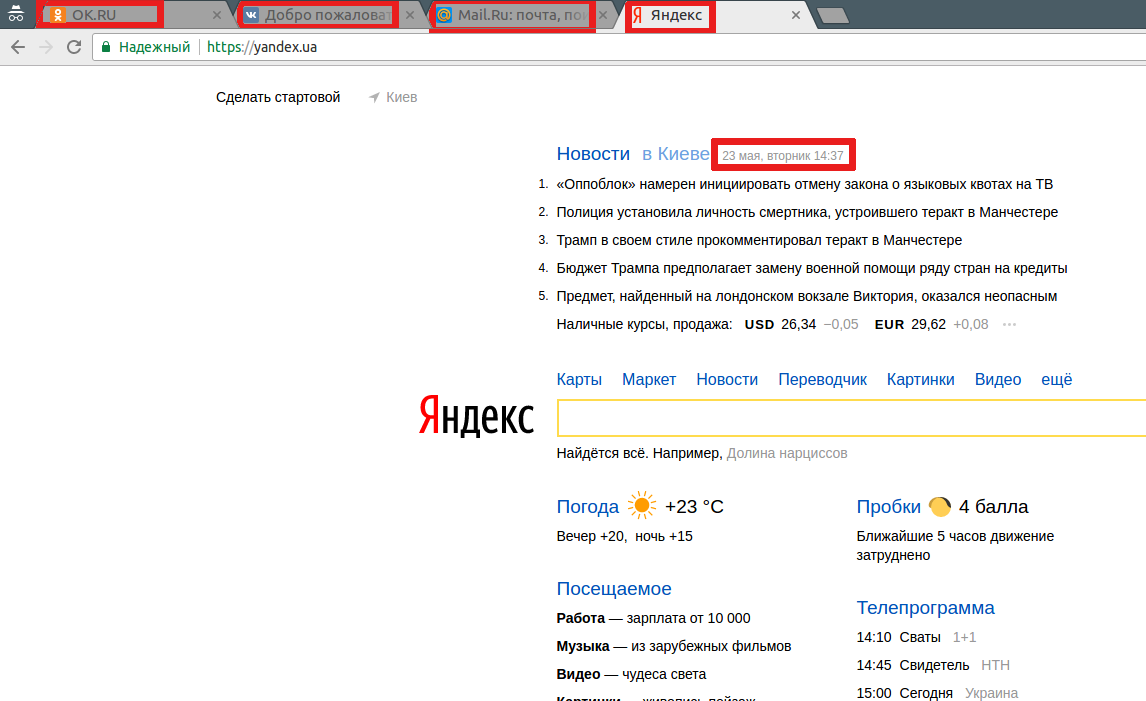Click the green secure padlock icon

[106, 48]
